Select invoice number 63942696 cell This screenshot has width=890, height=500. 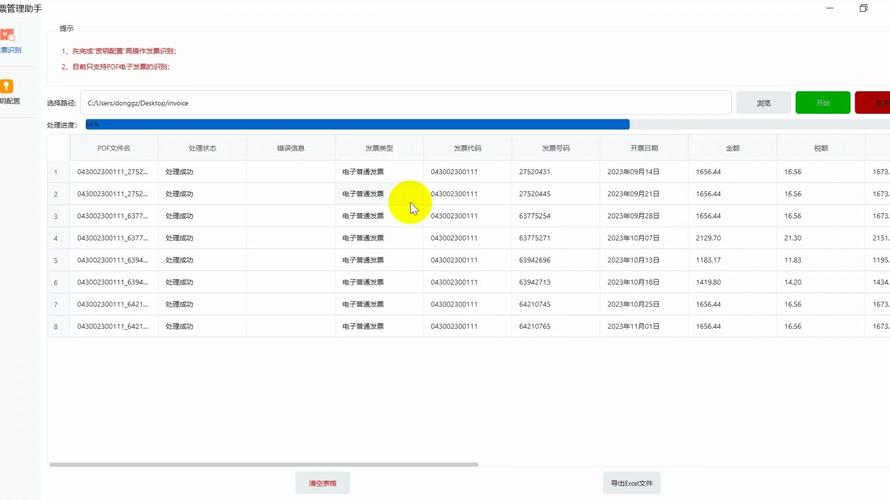pos(556,260)
